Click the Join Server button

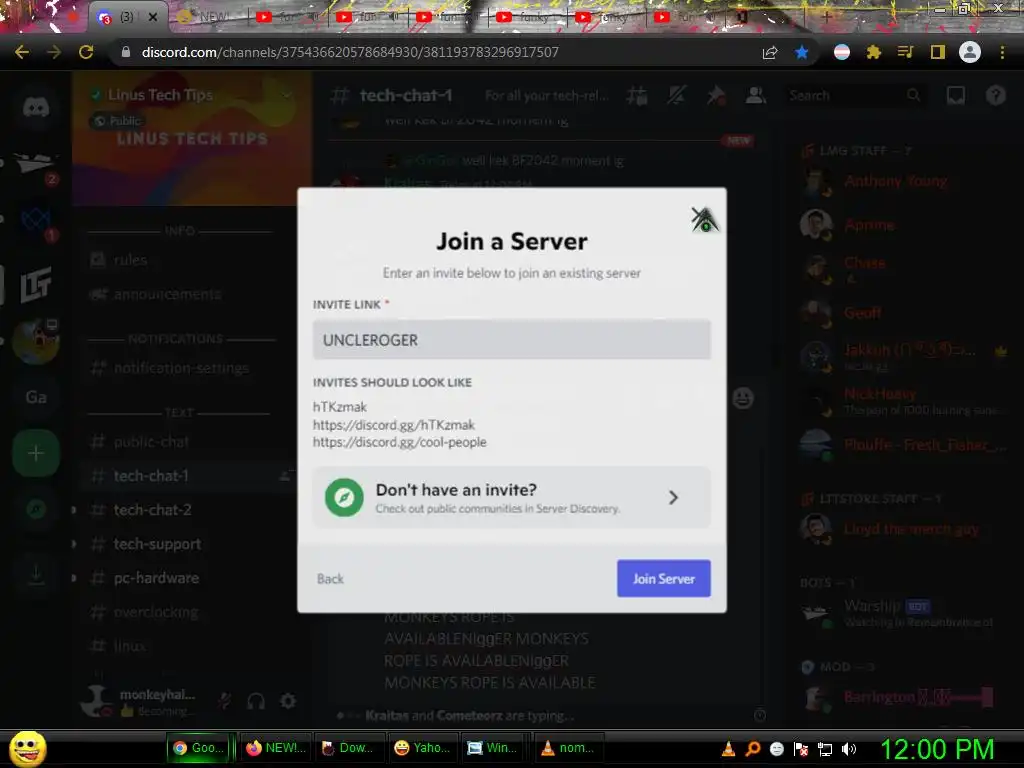tap(664, 578)
